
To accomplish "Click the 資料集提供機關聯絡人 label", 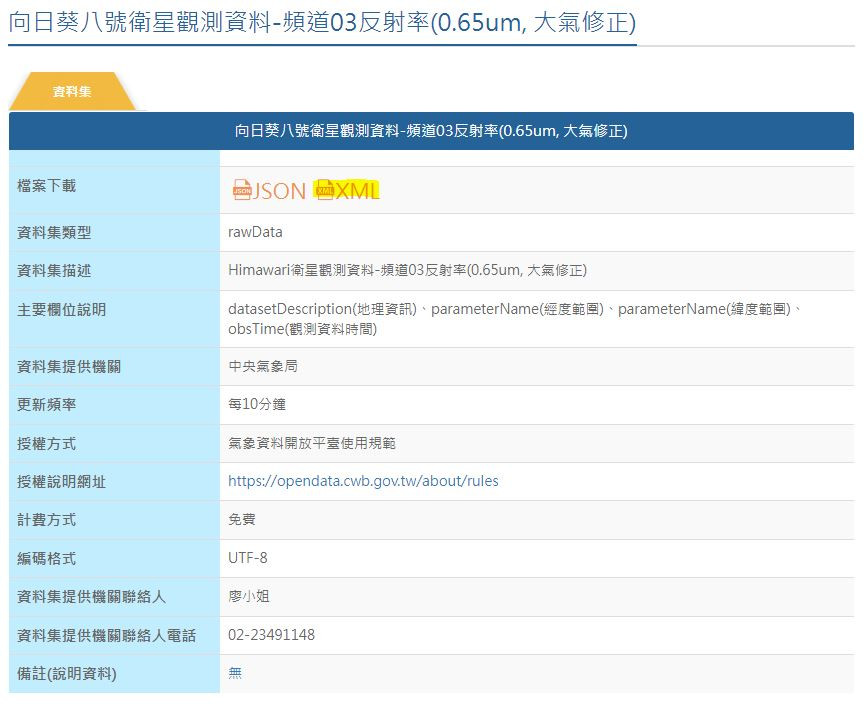I will point(91,597).
